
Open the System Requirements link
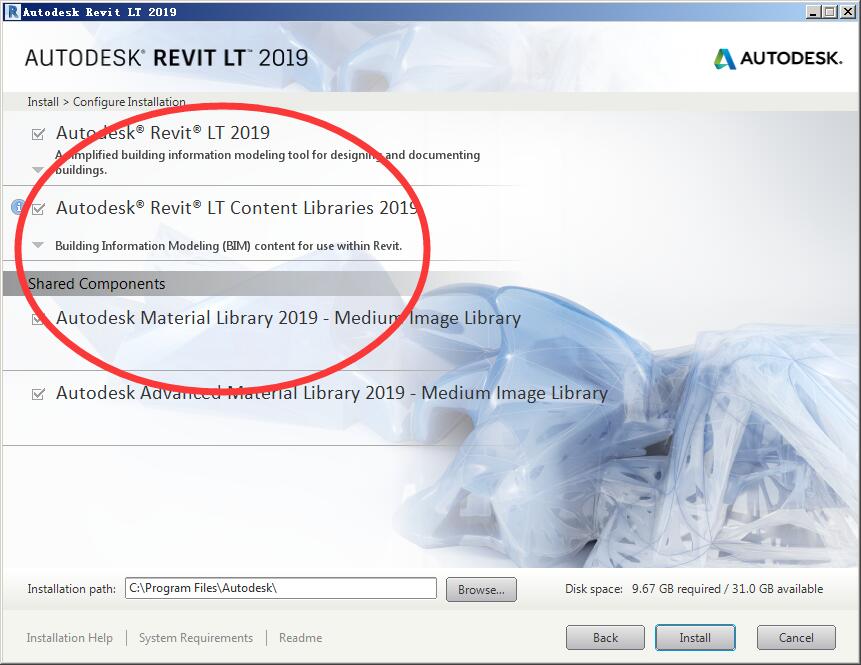(x=196, y=638)
